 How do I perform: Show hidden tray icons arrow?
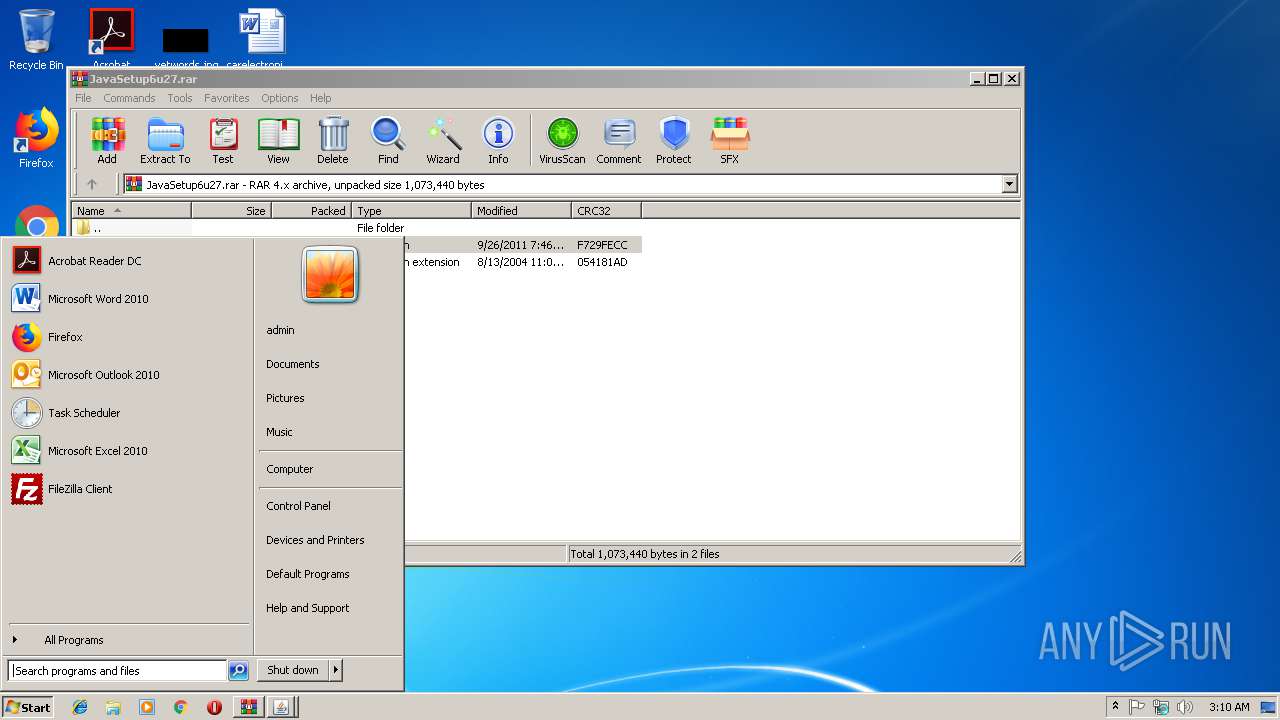1115,707
